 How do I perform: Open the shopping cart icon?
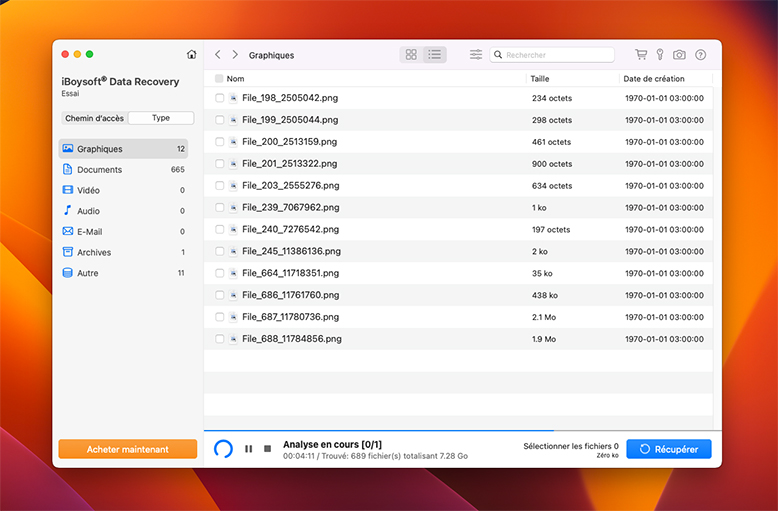coord(641,55)
